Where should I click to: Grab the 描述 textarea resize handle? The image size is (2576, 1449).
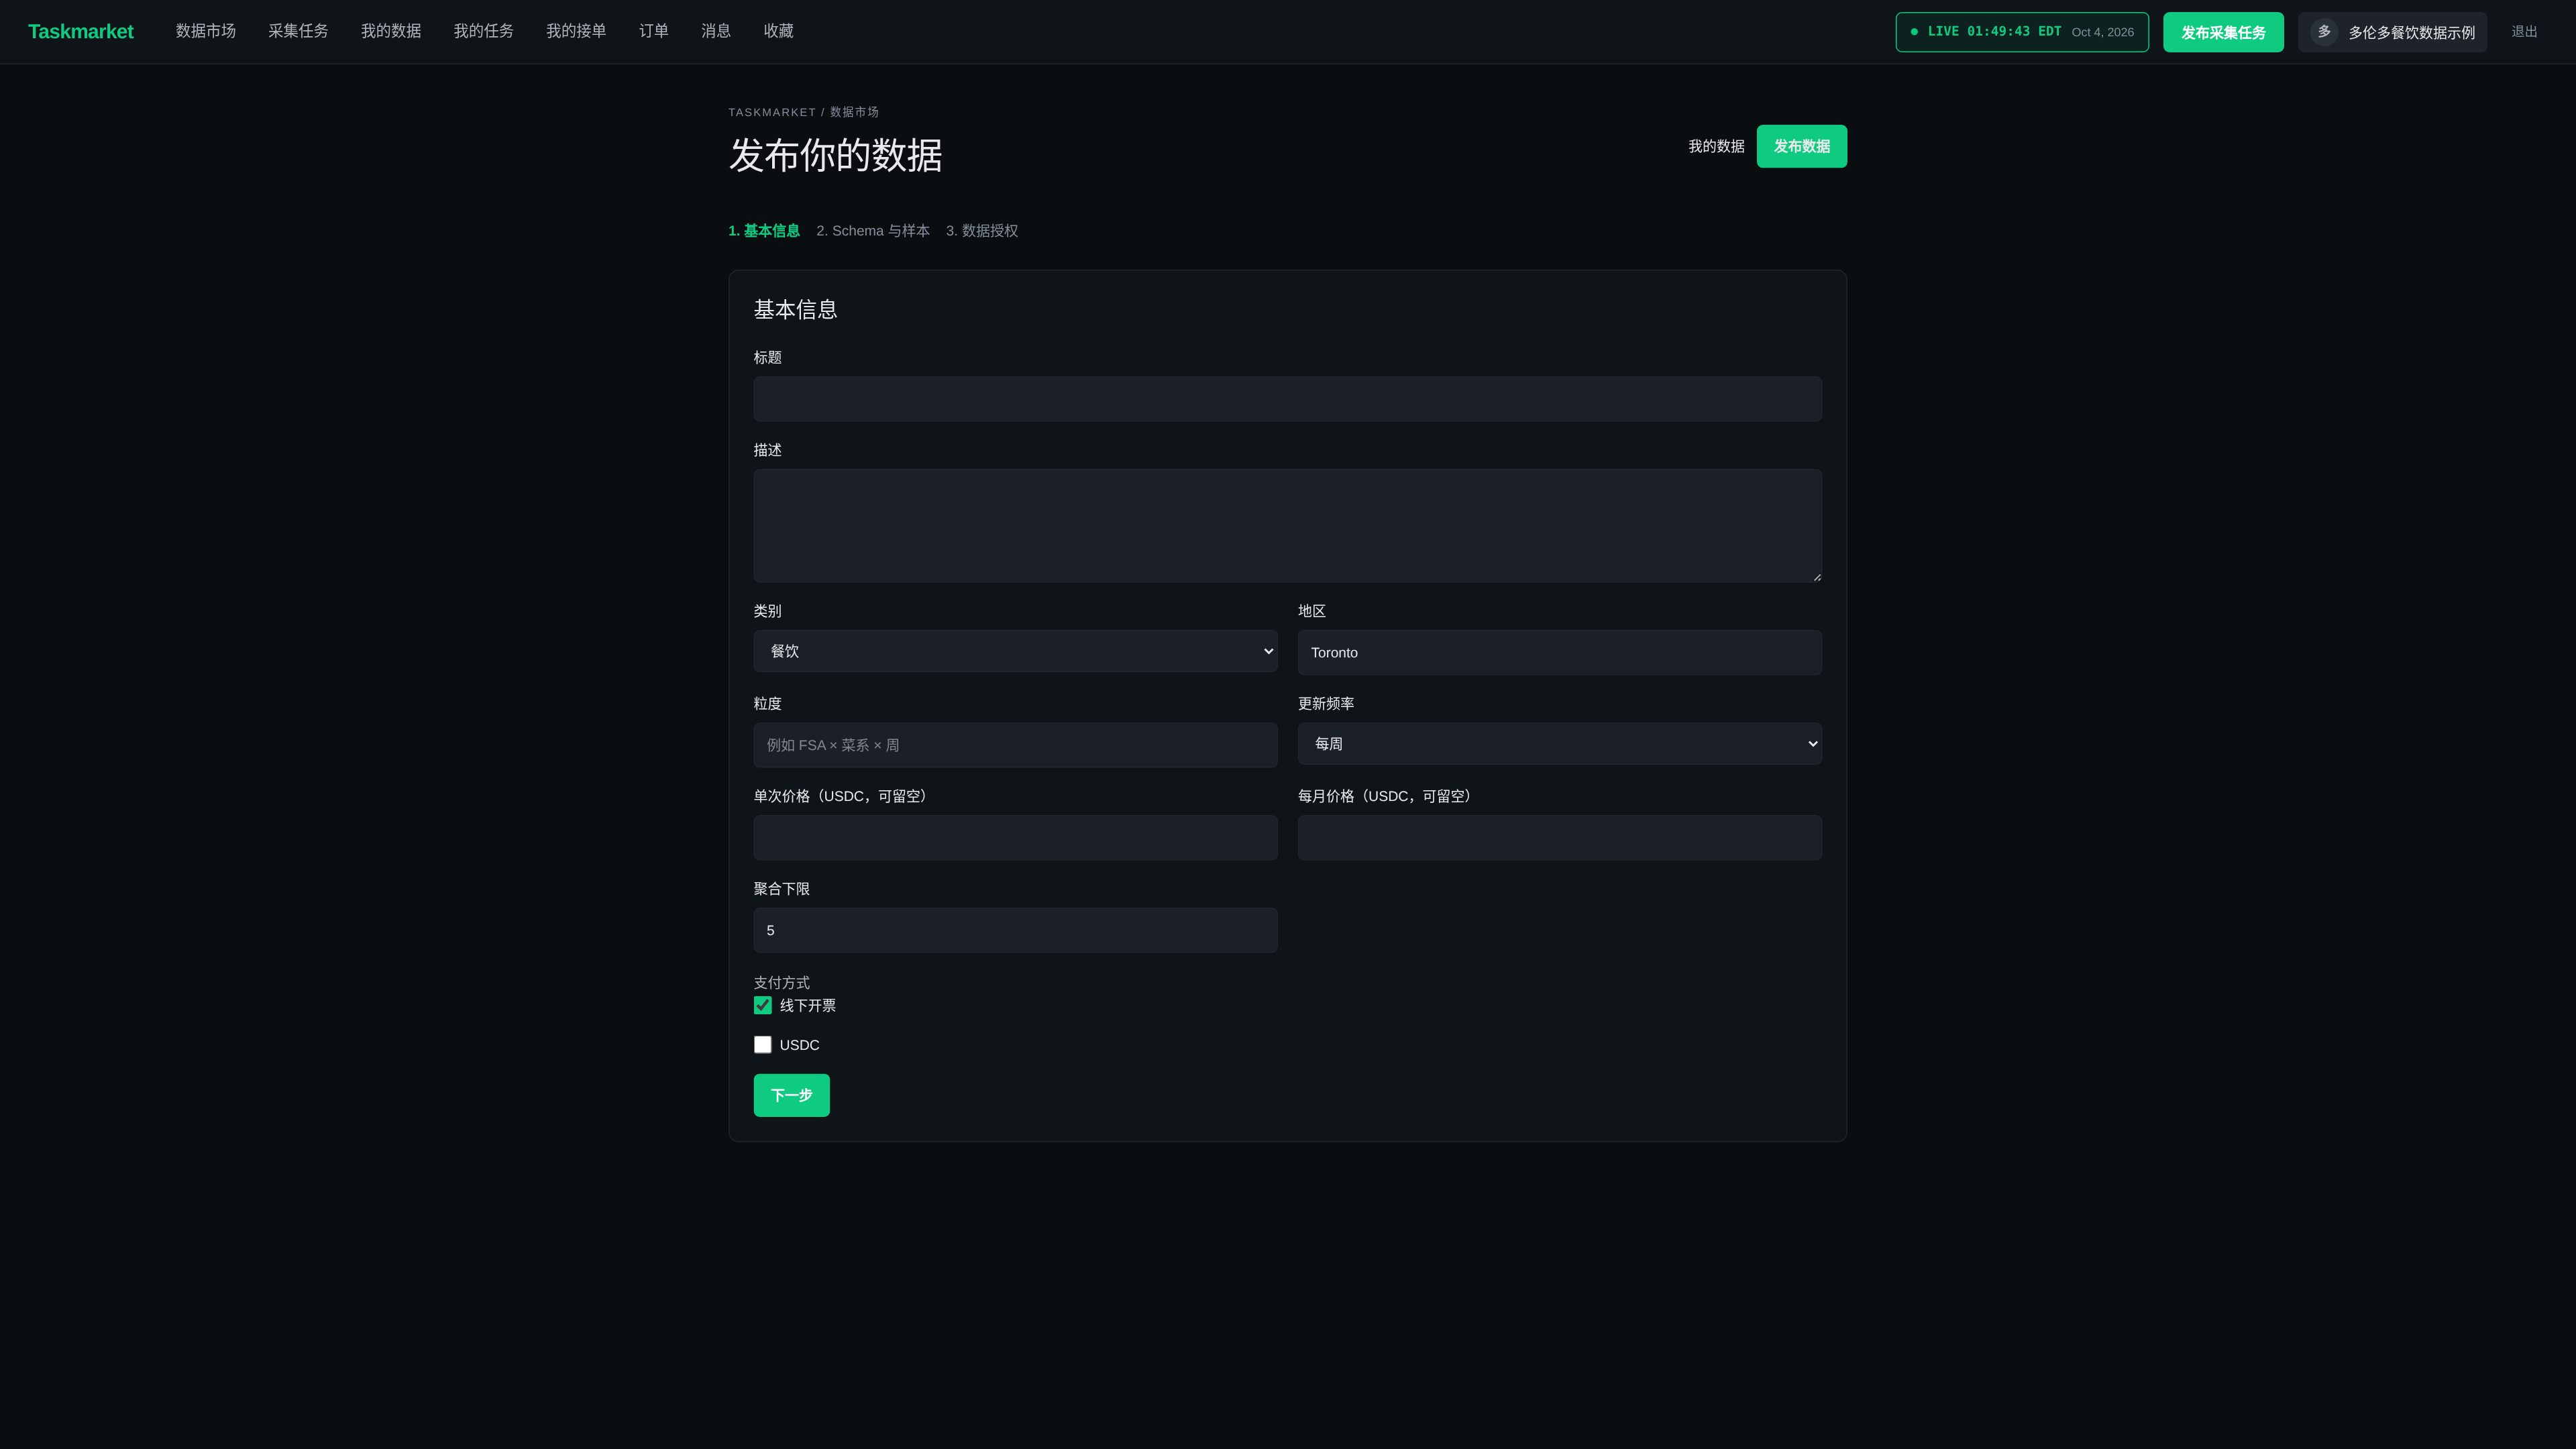click(x=1816, y=577)
